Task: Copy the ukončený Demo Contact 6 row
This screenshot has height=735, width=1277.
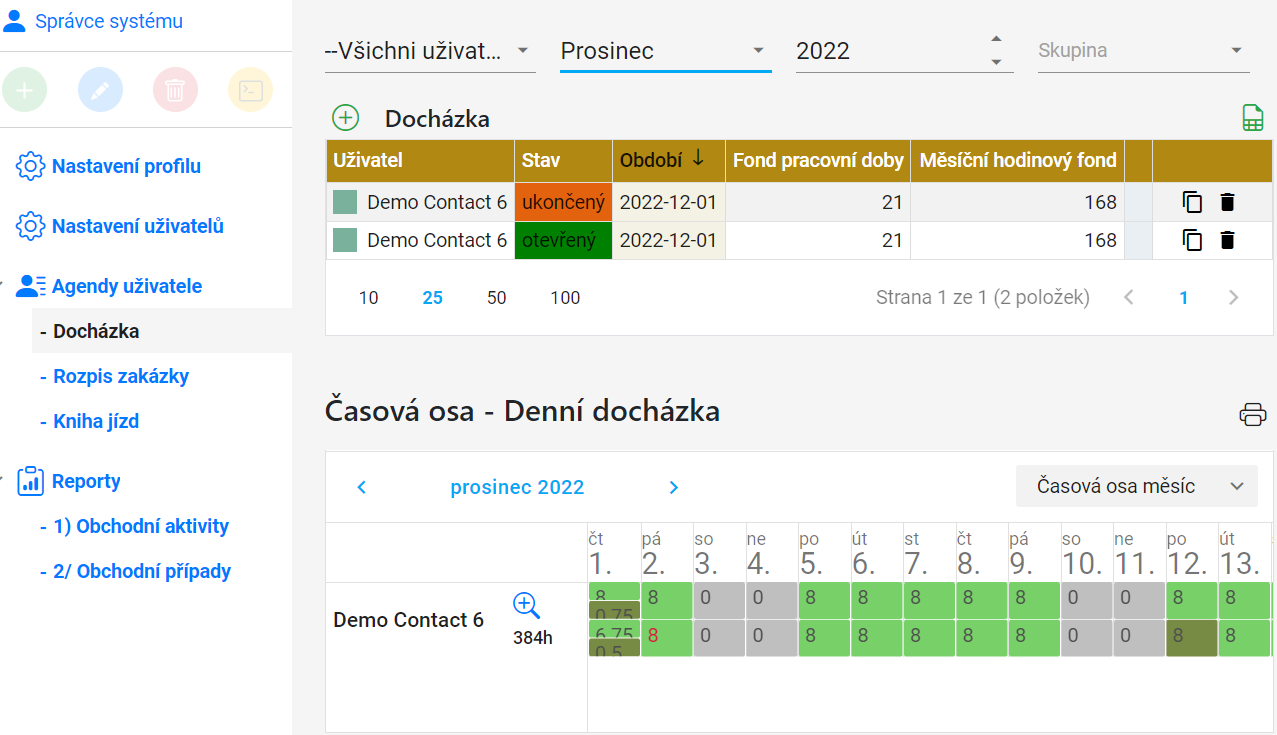Action: pyautogui.click(x=1192, y=202)
